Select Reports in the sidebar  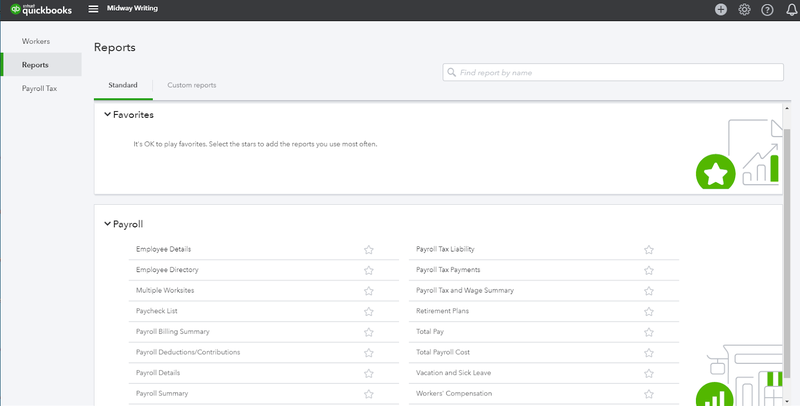pos(41,65)
